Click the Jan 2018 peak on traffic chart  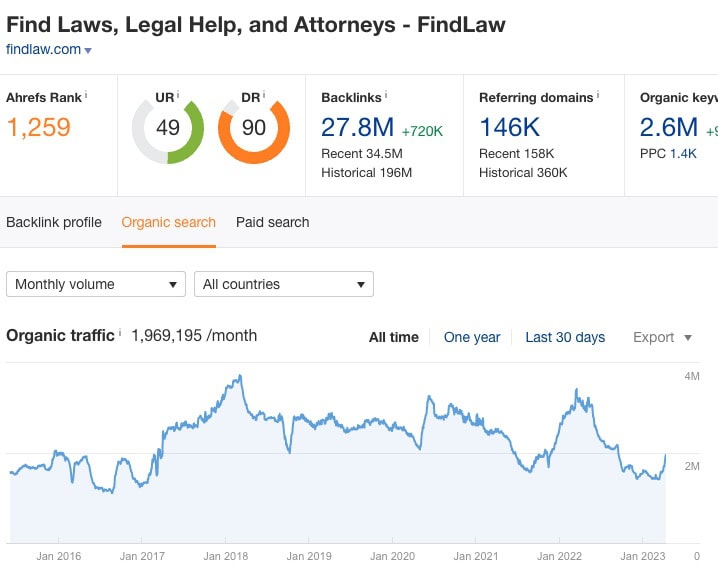[x=240, y=377]
